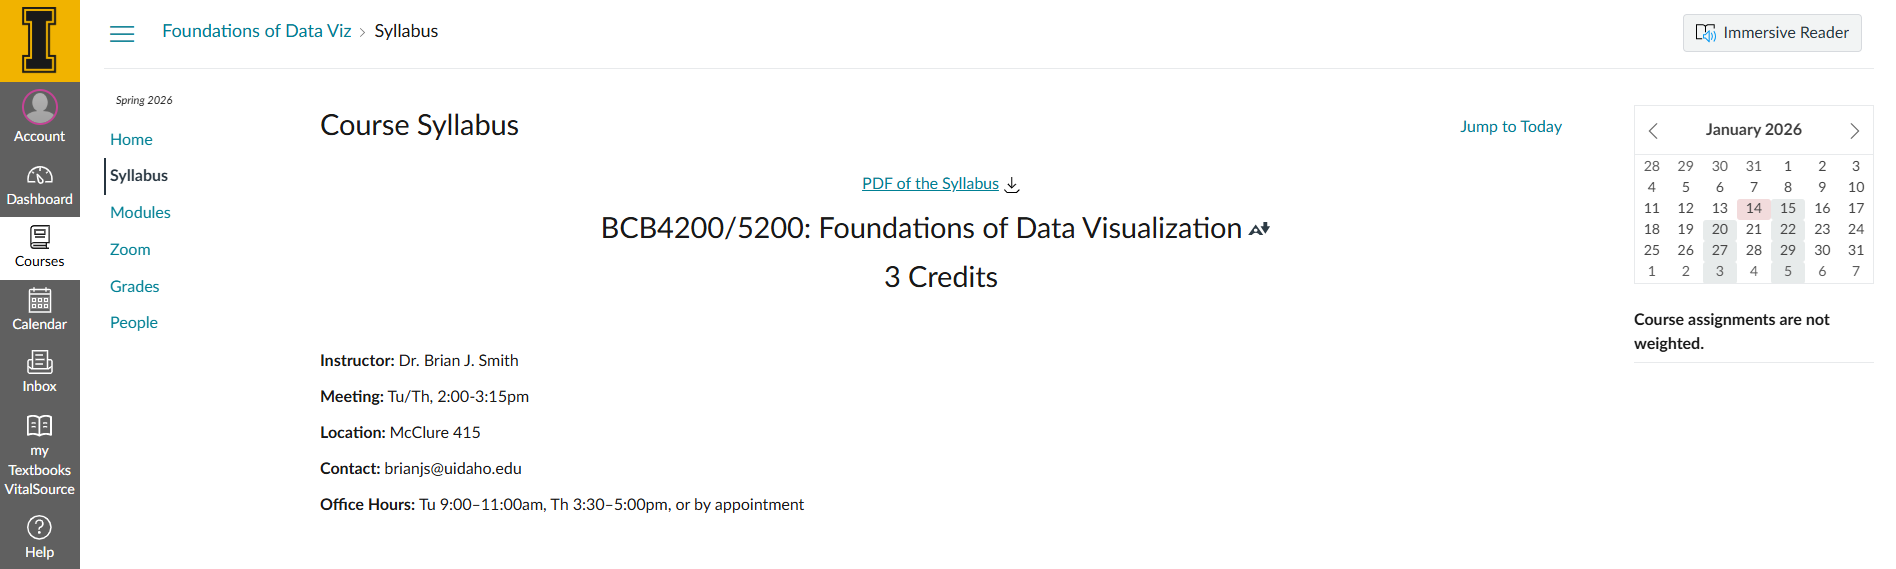The width and height of the screenshot is (1896, 569).
Task: Launch the Immersive Reader
Action: click(x=1772, y=33)
